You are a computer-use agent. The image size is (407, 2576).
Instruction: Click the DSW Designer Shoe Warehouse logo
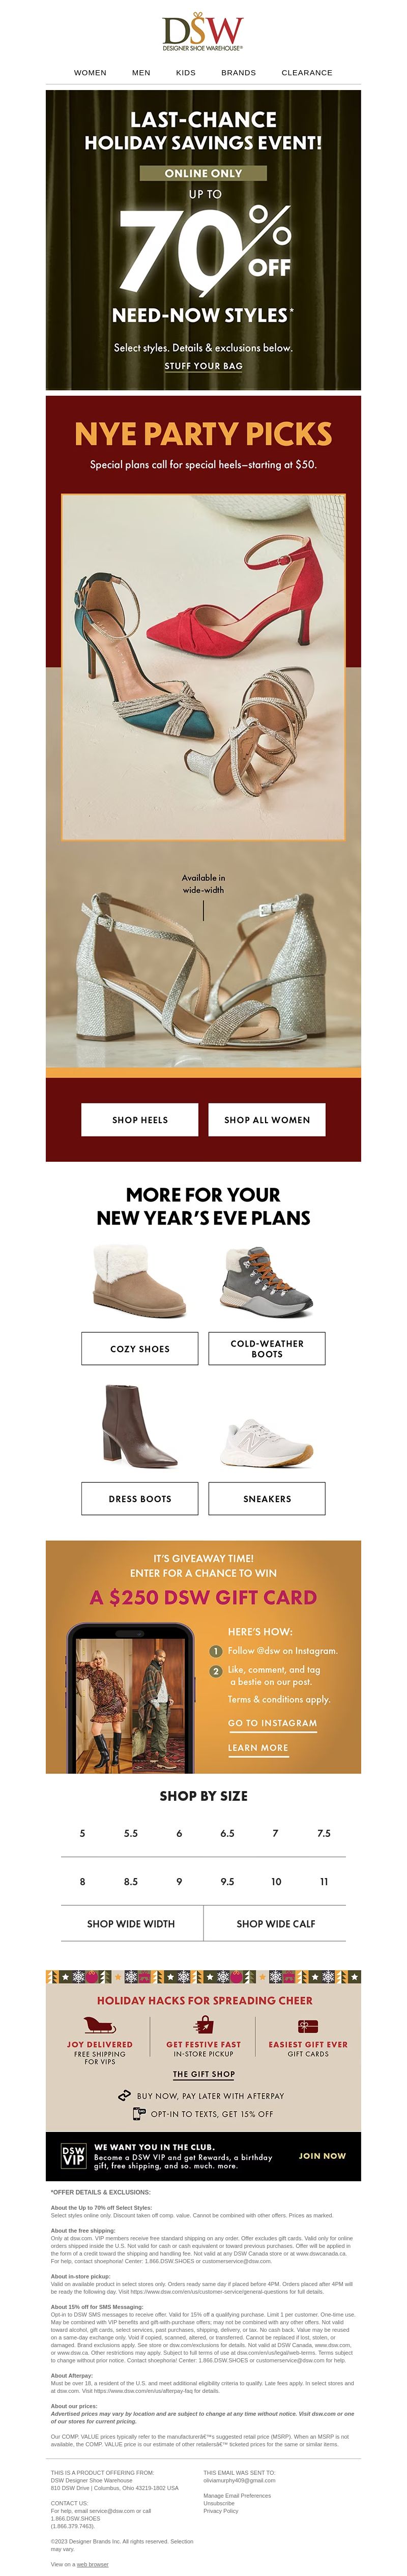click(203, 33)
